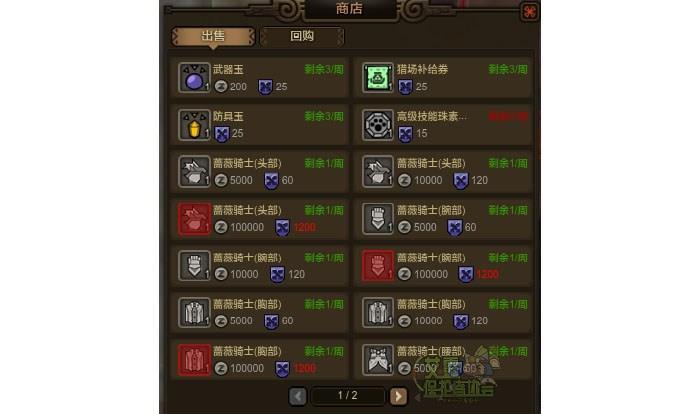Pick the red 蔷薇骑士(头部) helmet icon
The image size is (700, 414).
[x=194, y=219]
